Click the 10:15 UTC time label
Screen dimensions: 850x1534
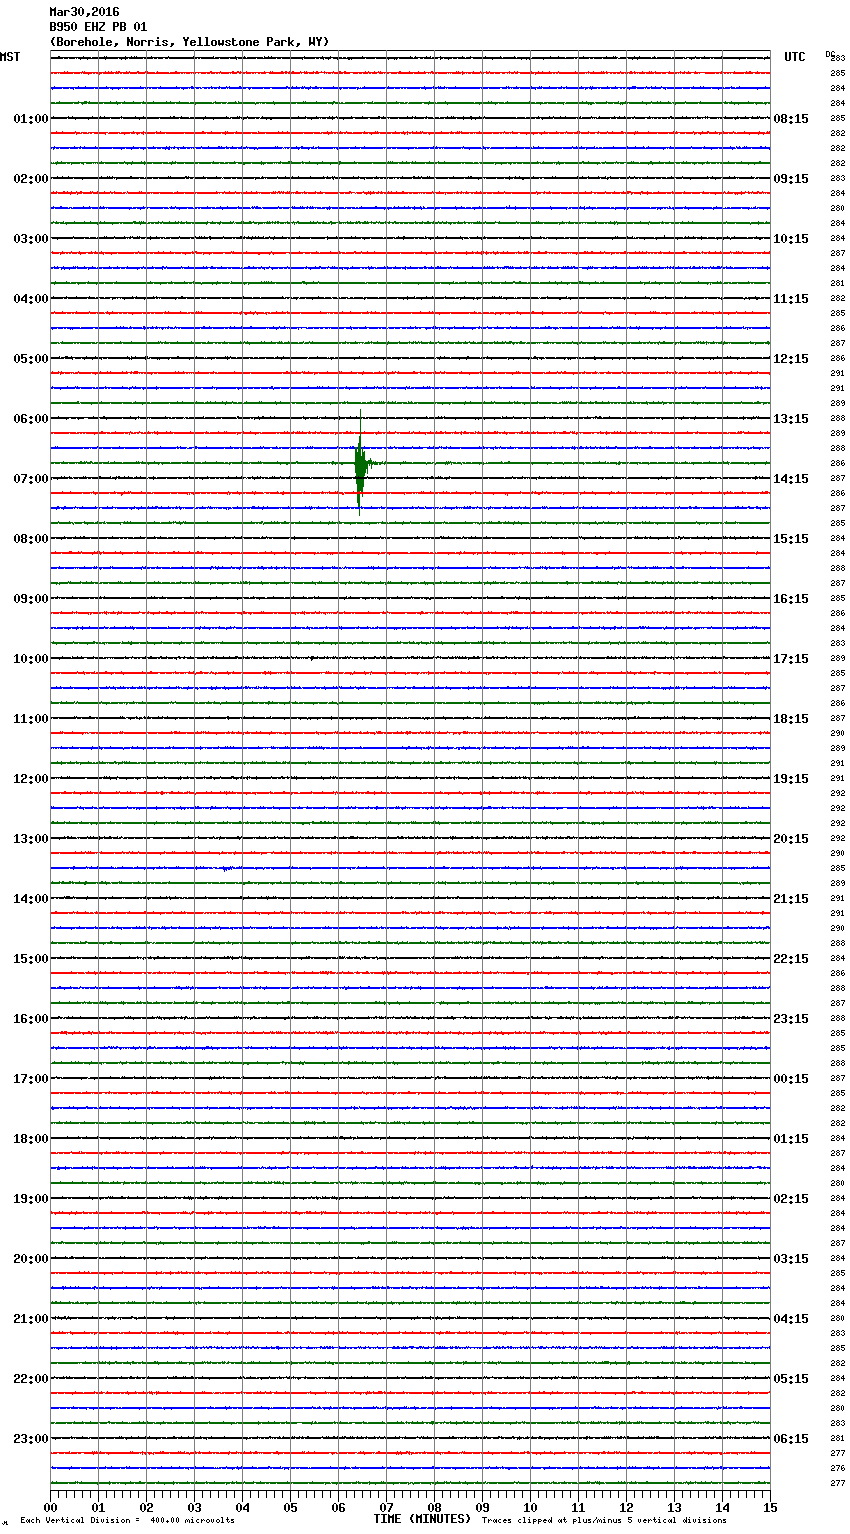791,239
